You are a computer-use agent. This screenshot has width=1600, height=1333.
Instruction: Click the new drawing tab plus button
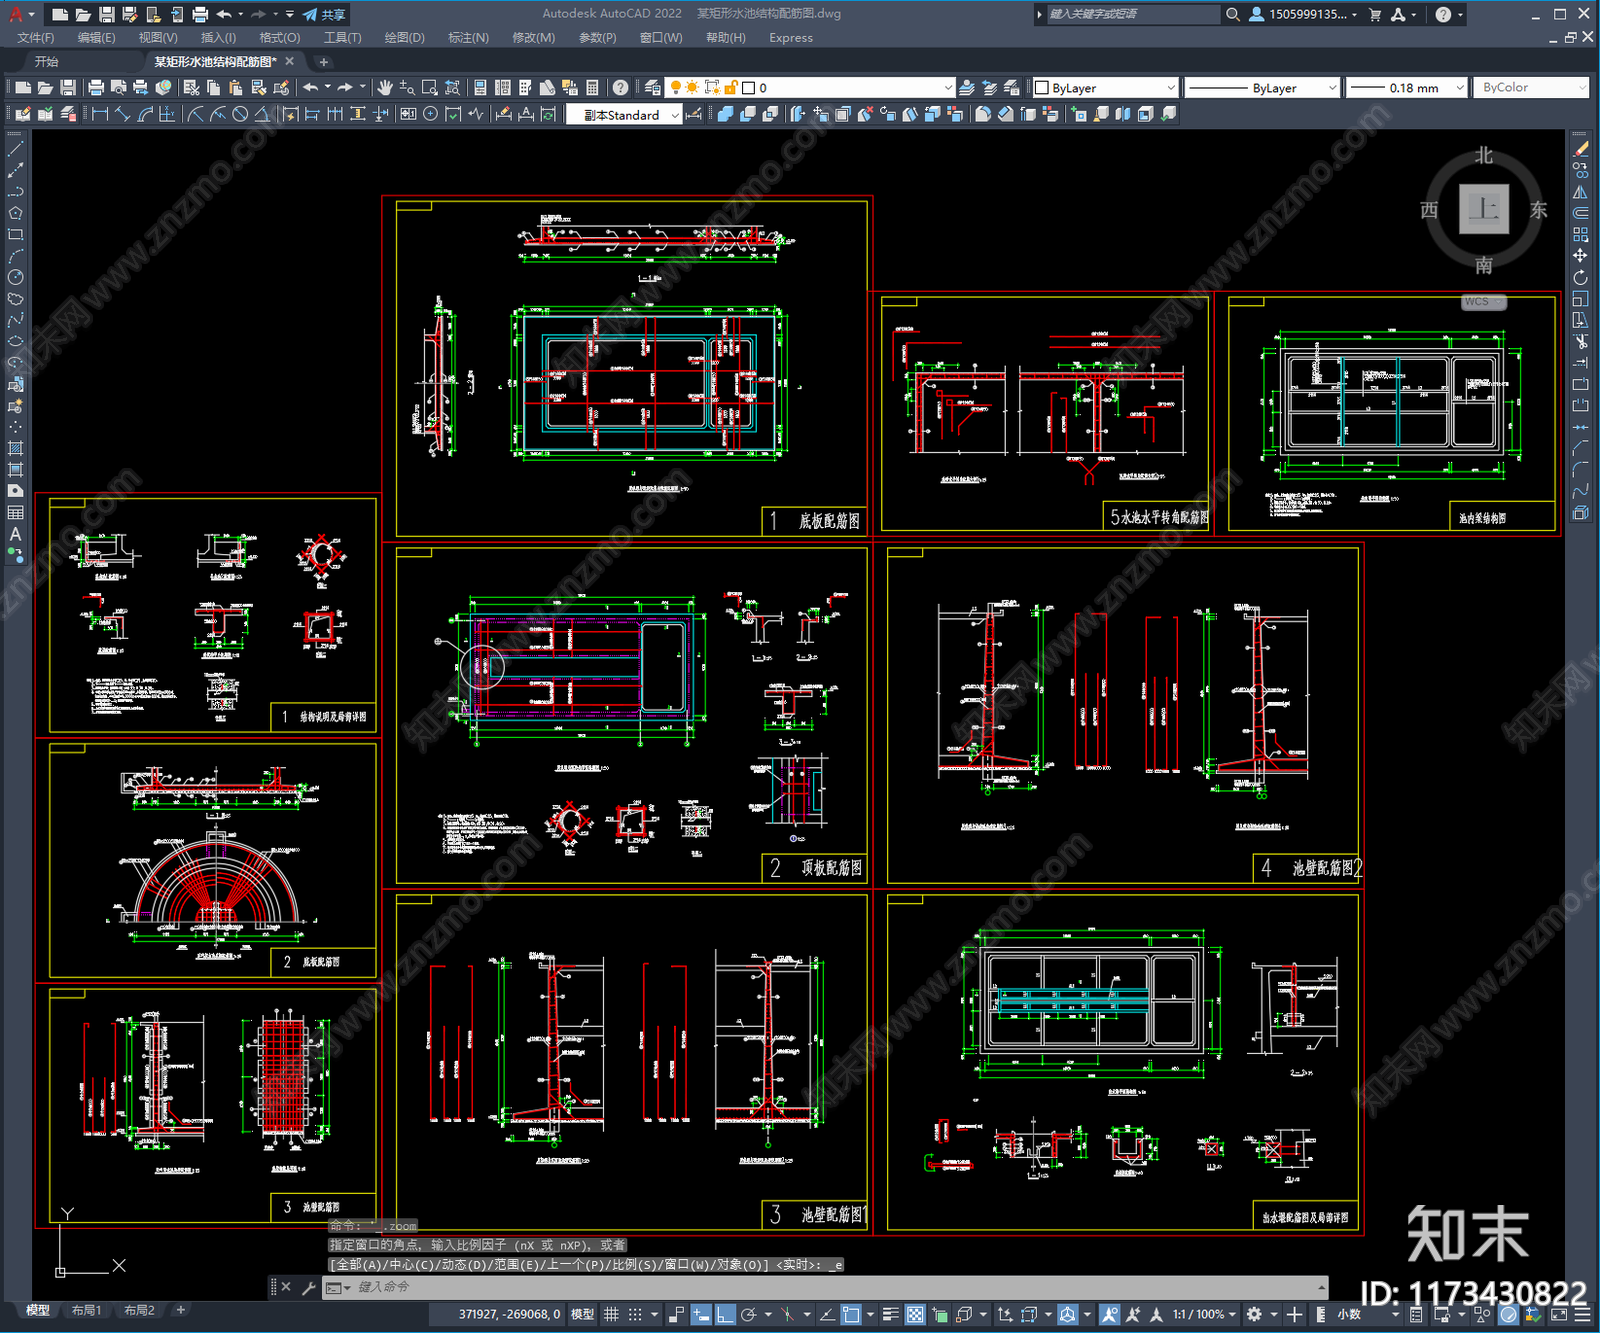pos(323,62)
